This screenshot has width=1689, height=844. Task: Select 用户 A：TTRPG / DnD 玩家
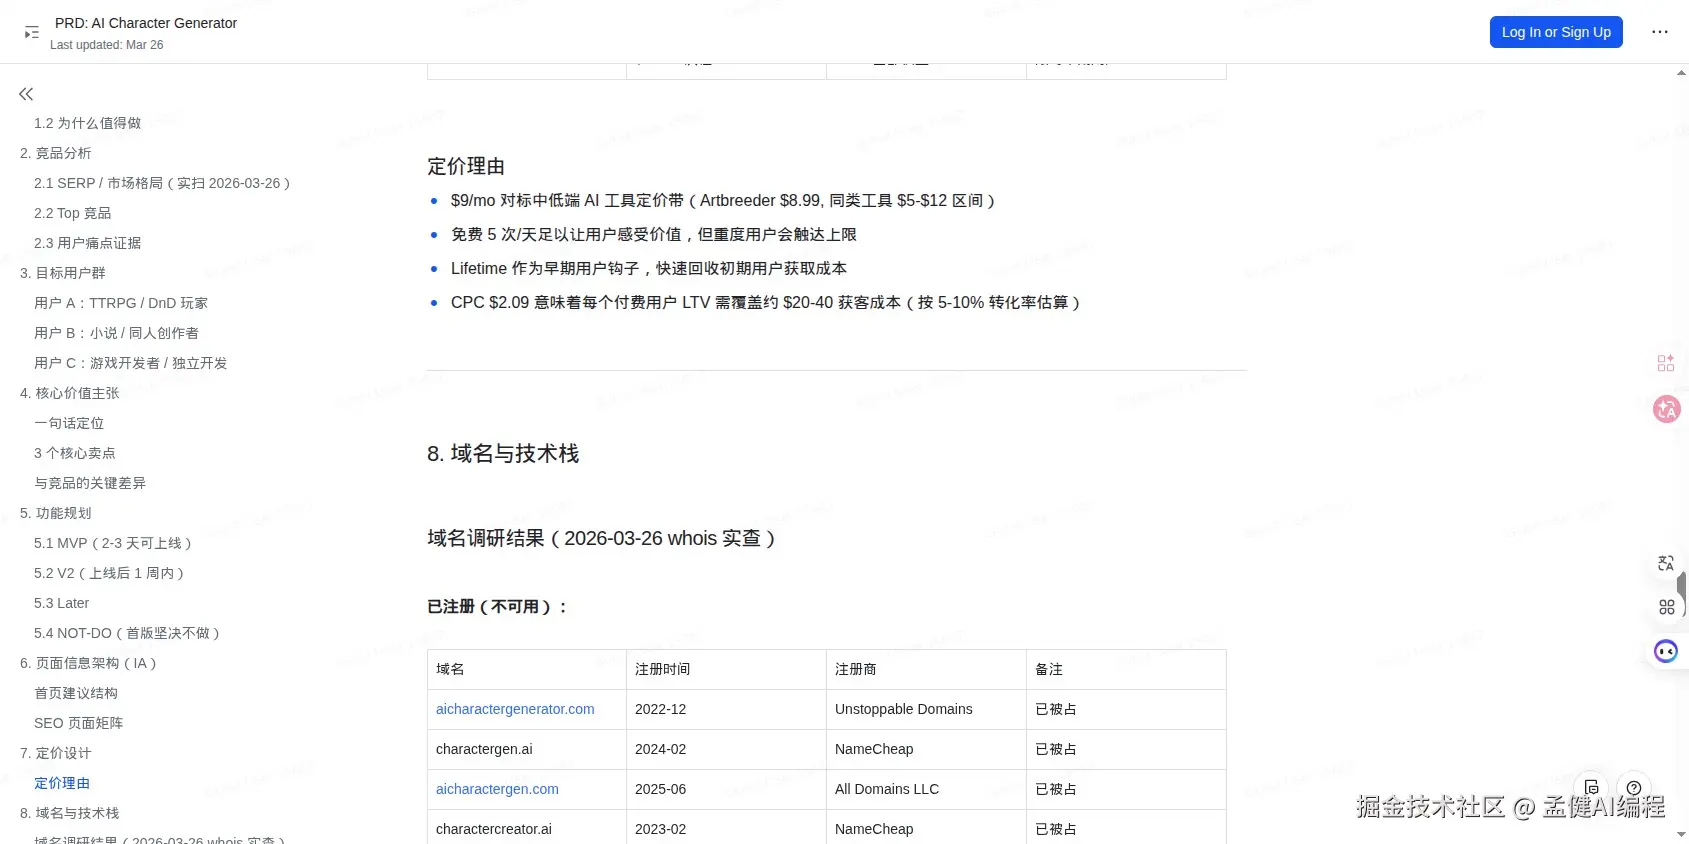[121, 303]
